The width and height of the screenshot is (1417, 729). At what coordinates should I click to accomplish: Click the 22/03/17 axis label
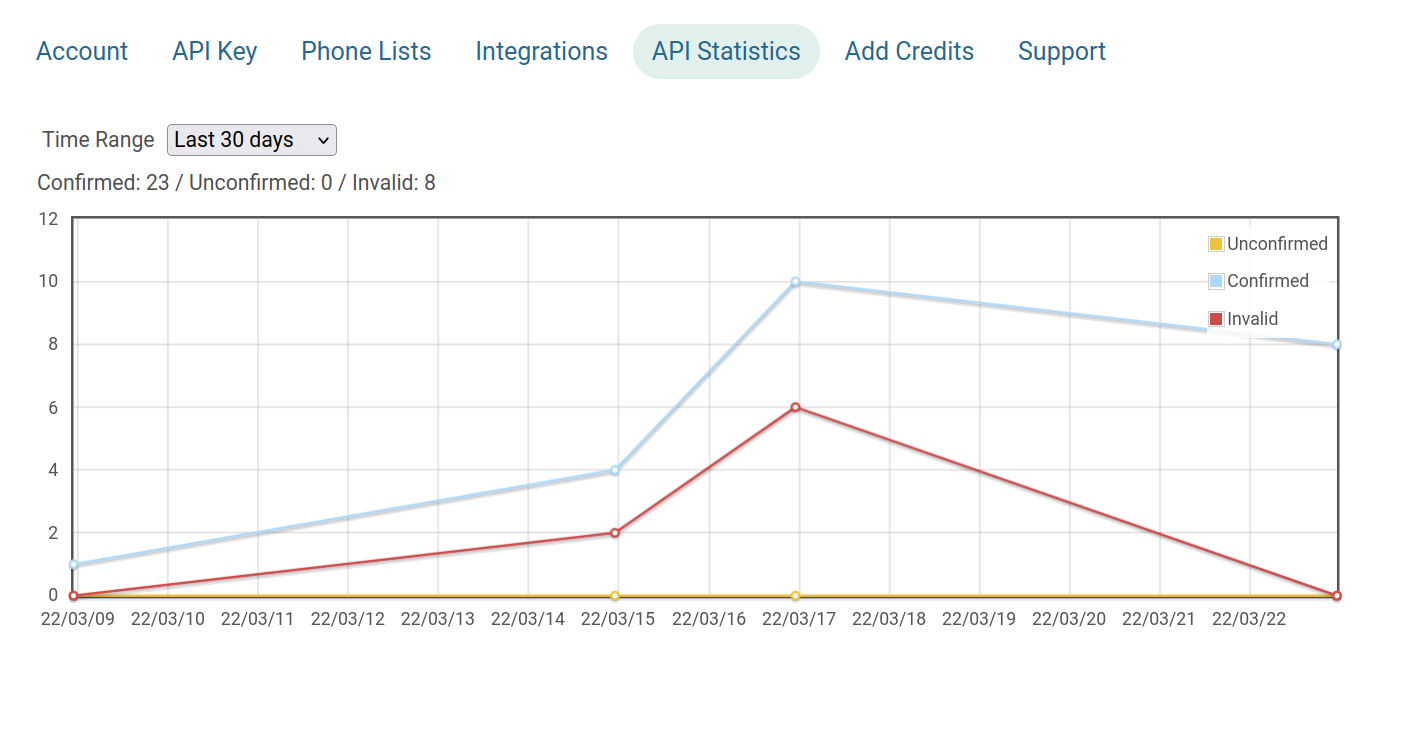pyautogui.click(x=799, y=619)
